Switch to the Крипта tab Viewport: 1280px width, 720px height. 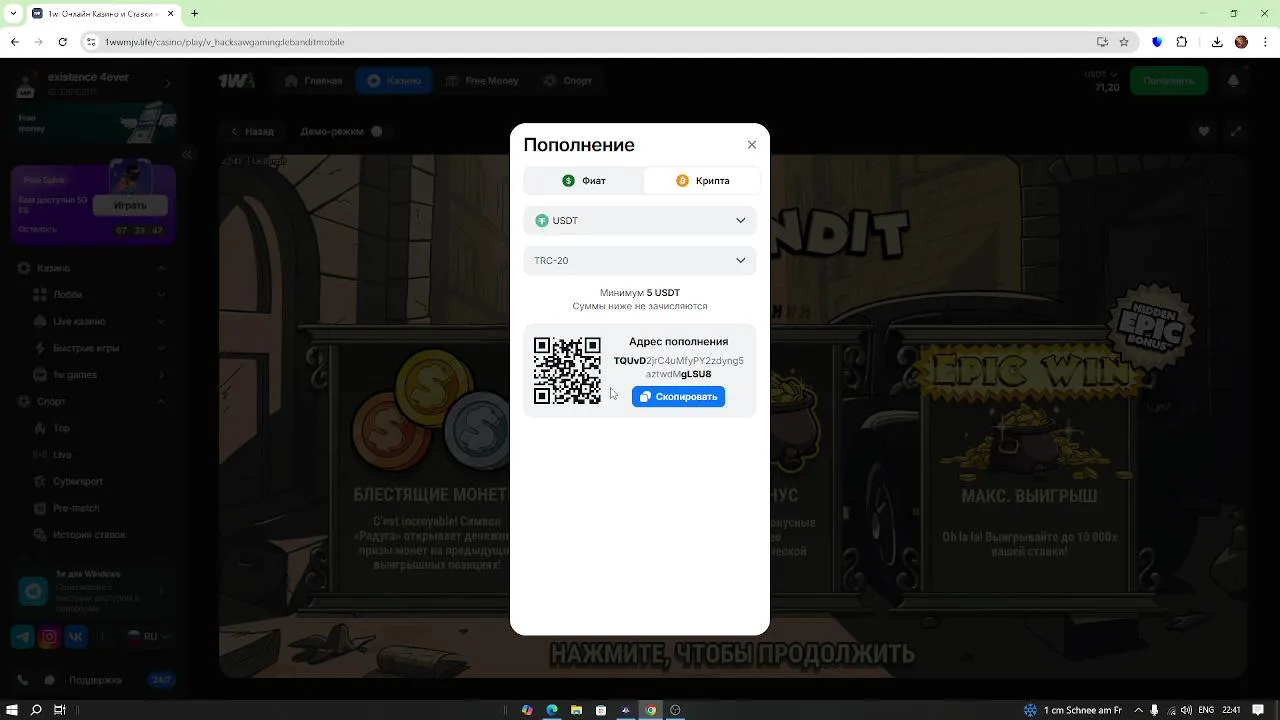click(702, 181)
